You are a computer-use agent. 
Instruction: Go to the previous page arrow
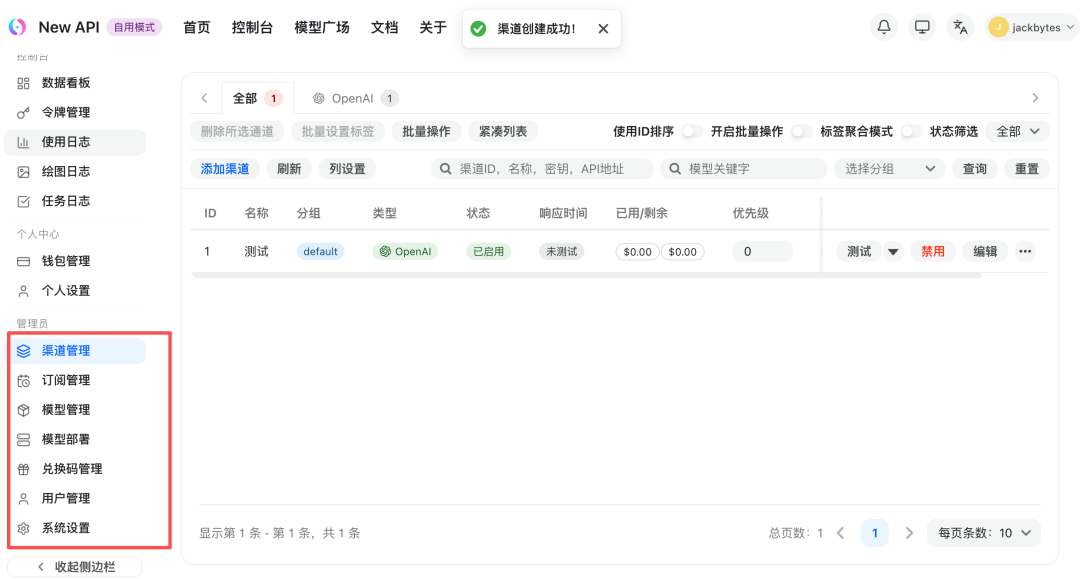840,533
